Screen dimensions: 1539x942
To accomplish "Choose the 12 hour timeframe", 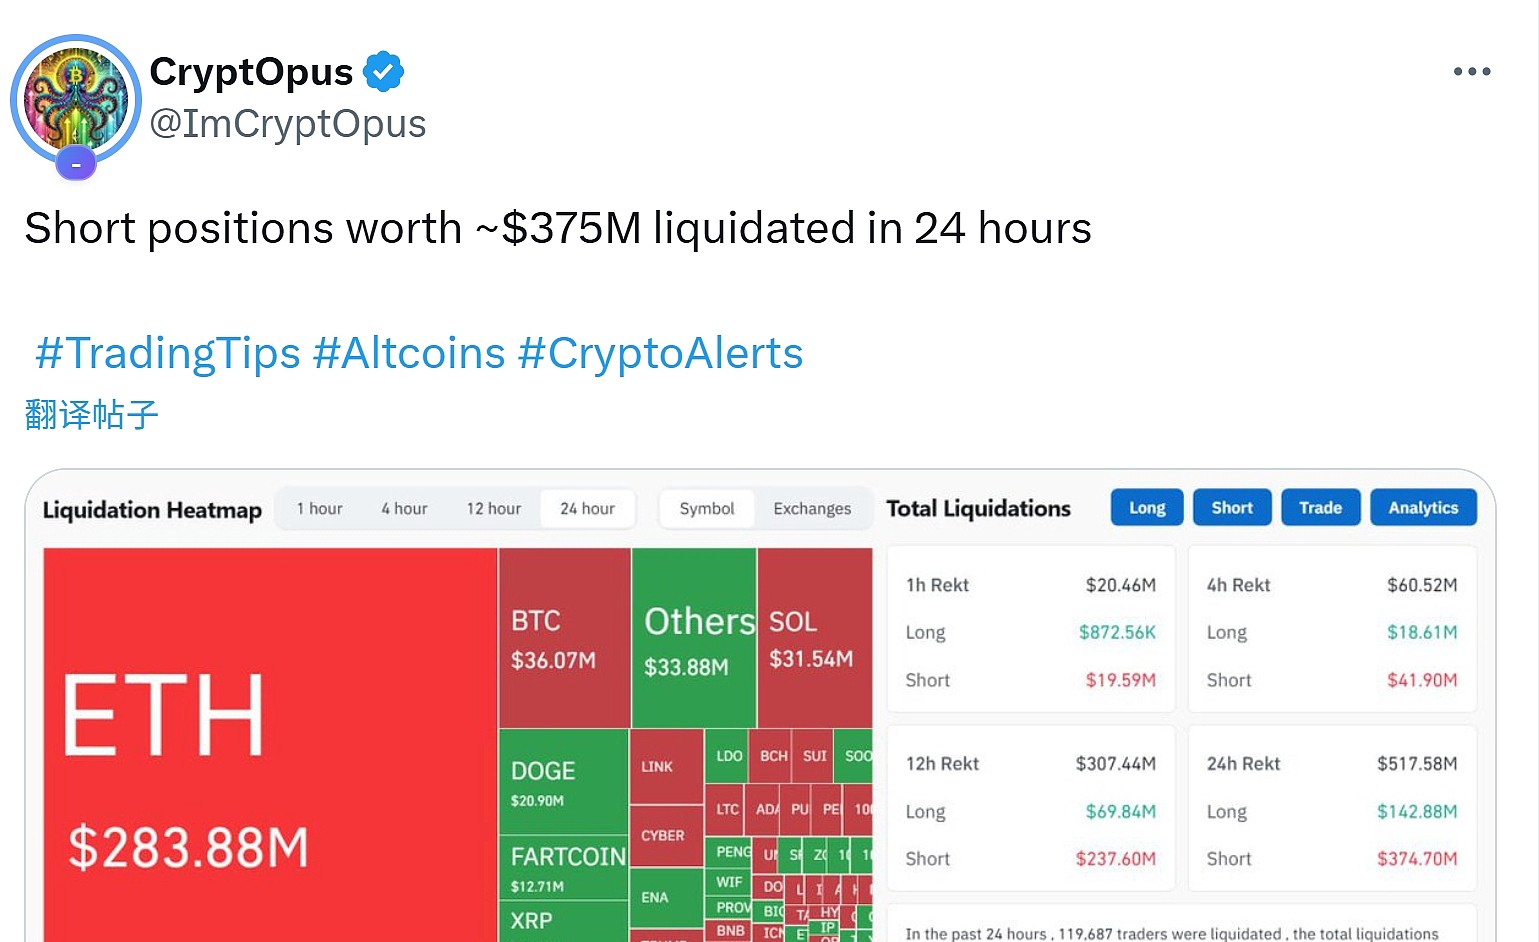I will 493,508.
